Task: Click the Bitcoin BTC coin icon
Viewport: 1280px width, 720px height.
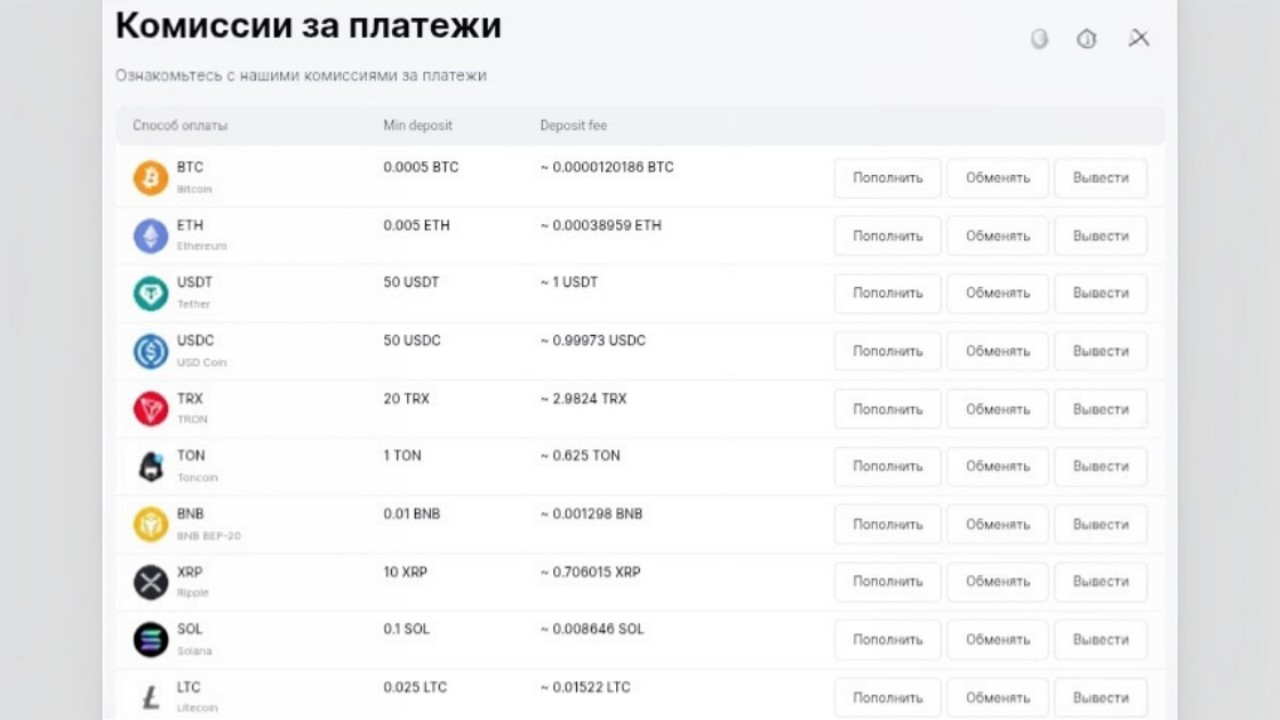Action: pyautogui.click(x=151, y=178)
